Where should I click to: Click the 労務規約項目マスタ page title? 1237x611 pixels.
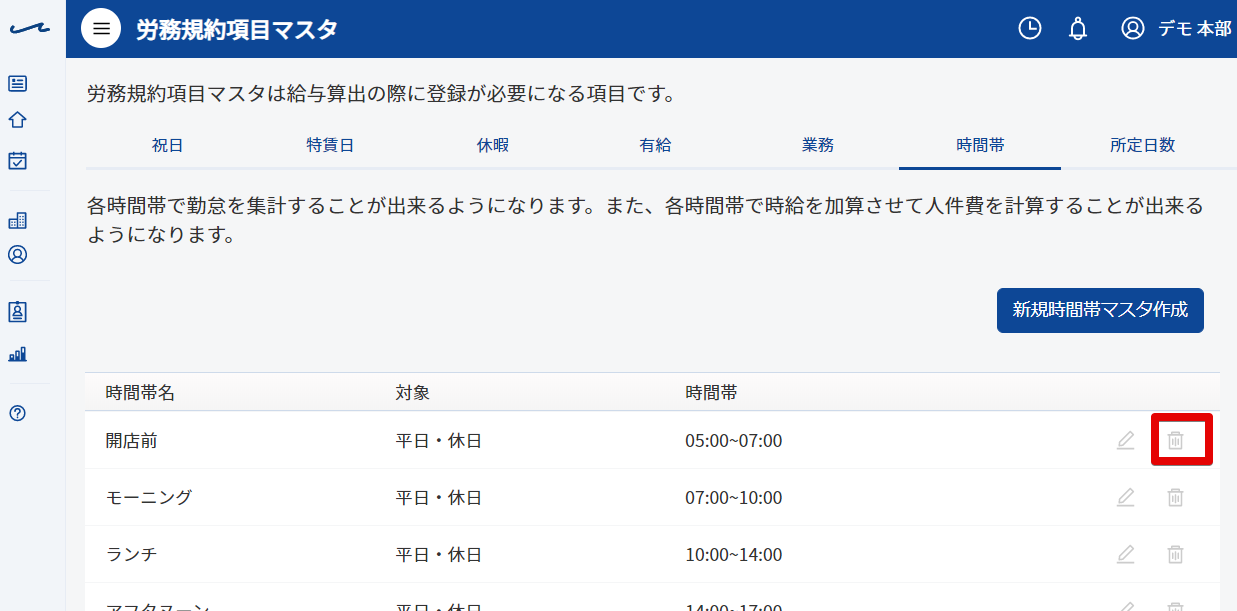(x=237, y=29)
